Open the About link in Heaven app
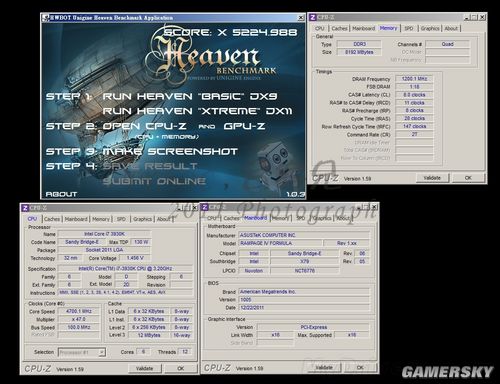The image size is (500, 384). pos(61,194)
